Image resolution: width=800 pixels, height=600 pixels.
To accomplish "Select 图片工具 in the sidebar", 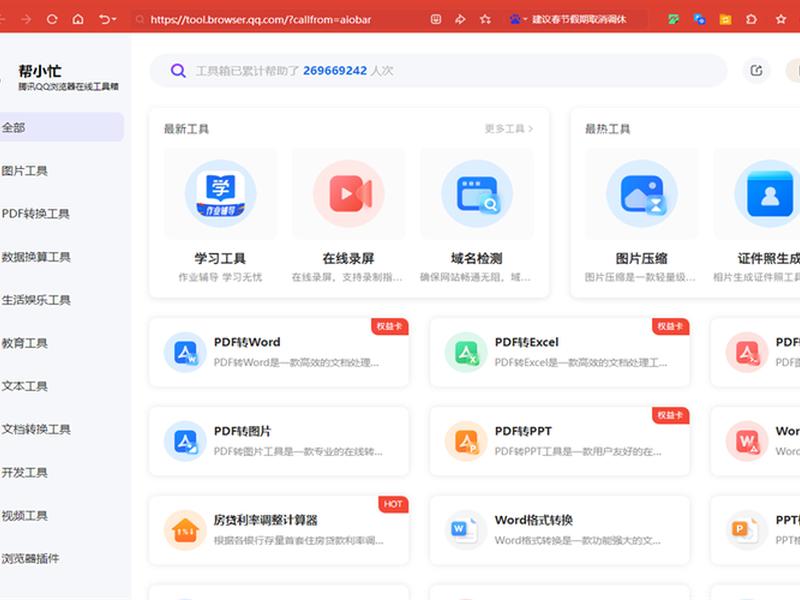I will click(24, 170).
